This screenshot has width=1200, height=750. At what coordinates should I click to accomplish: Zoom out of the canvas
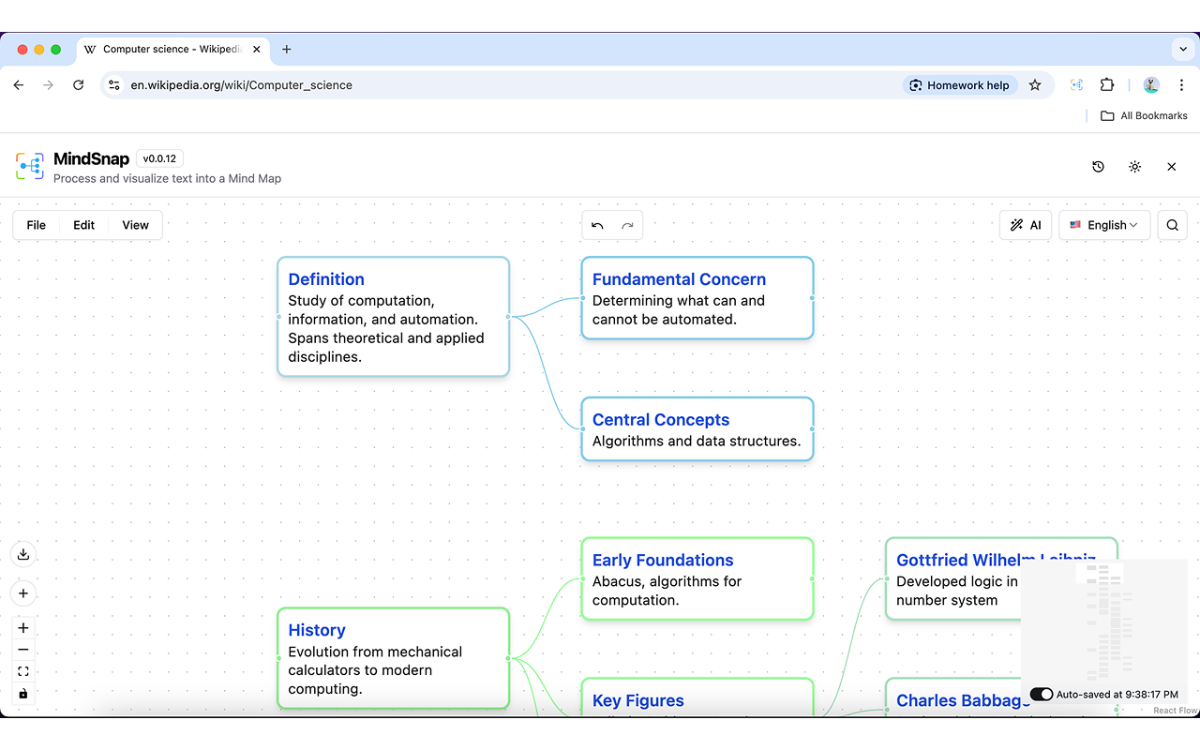click(x=23, y=648)
